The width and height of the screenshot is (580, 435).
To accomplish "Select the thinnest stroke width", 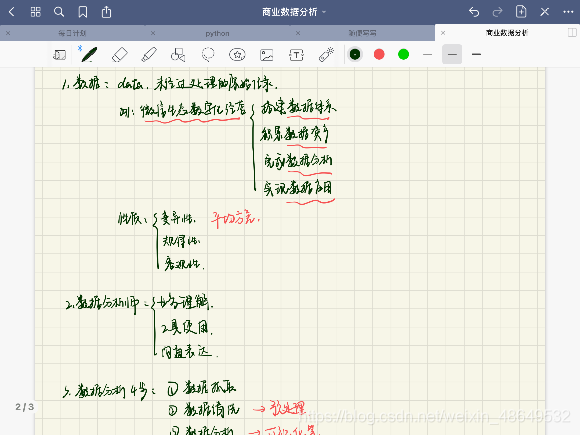I will click(x=428, y=54).
